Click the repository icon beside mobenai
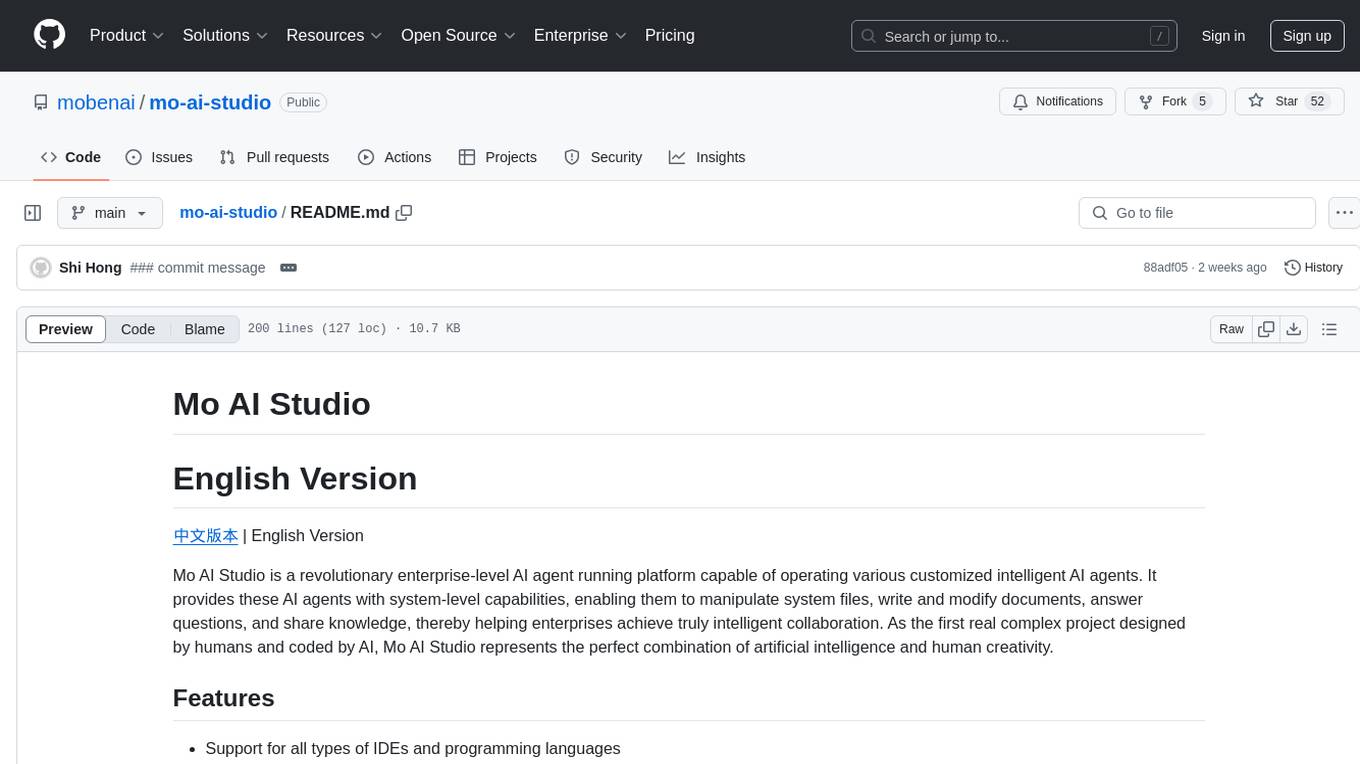 coord(40,102)
